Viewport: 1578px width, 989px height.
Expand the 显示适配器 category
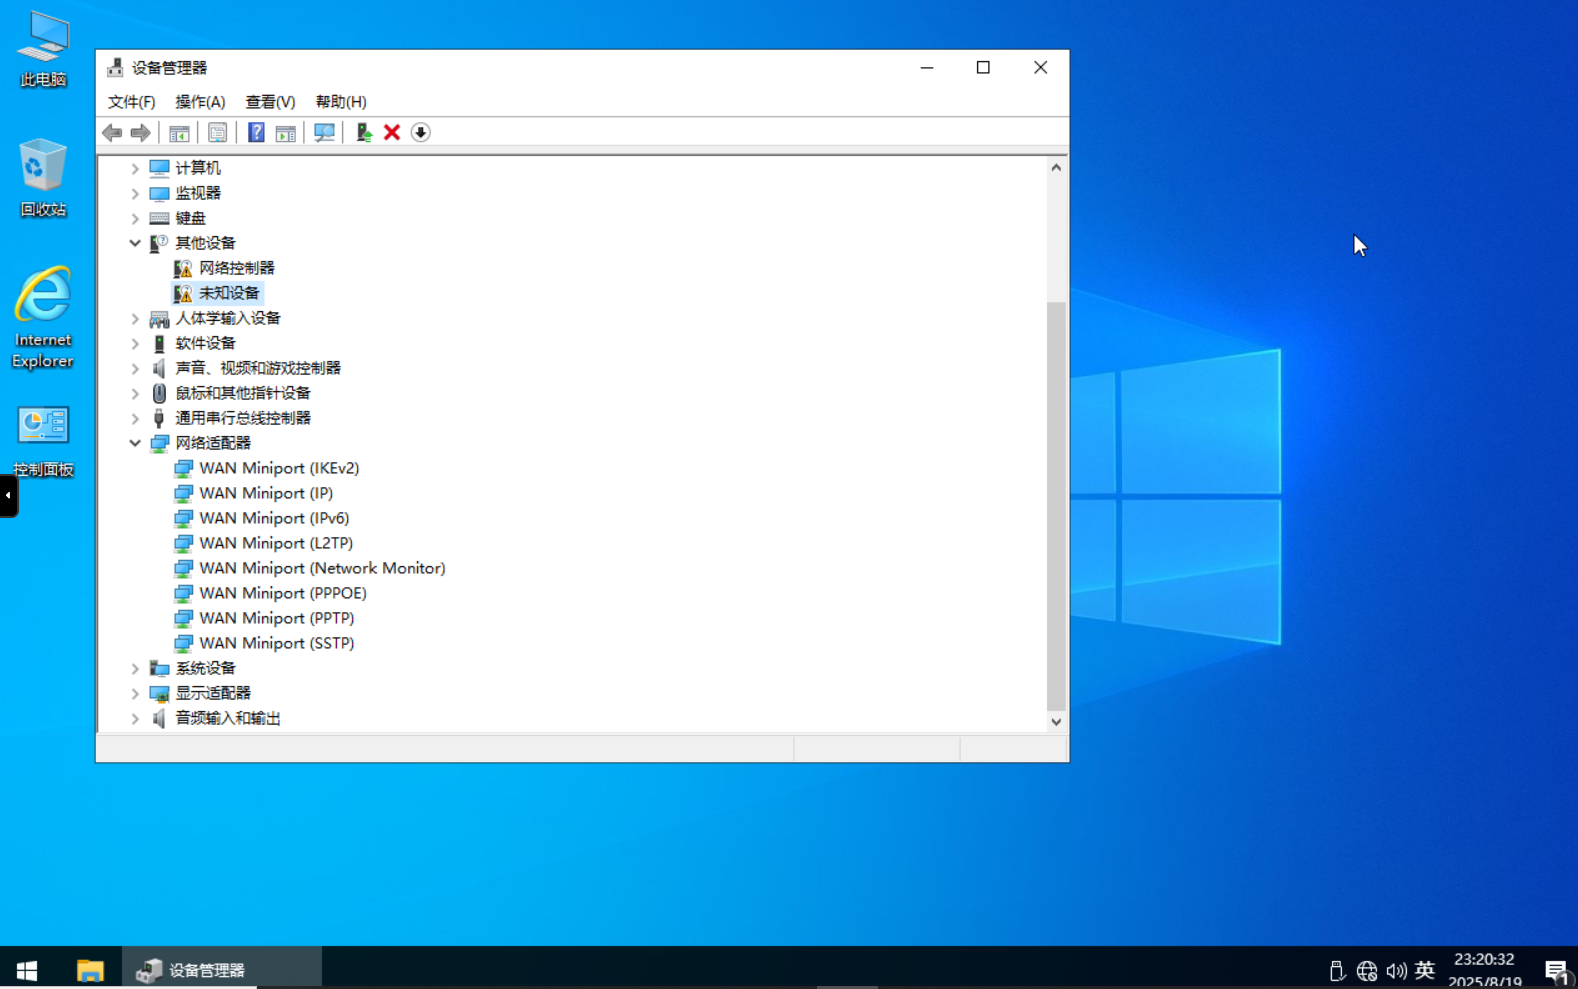(135, 693)
